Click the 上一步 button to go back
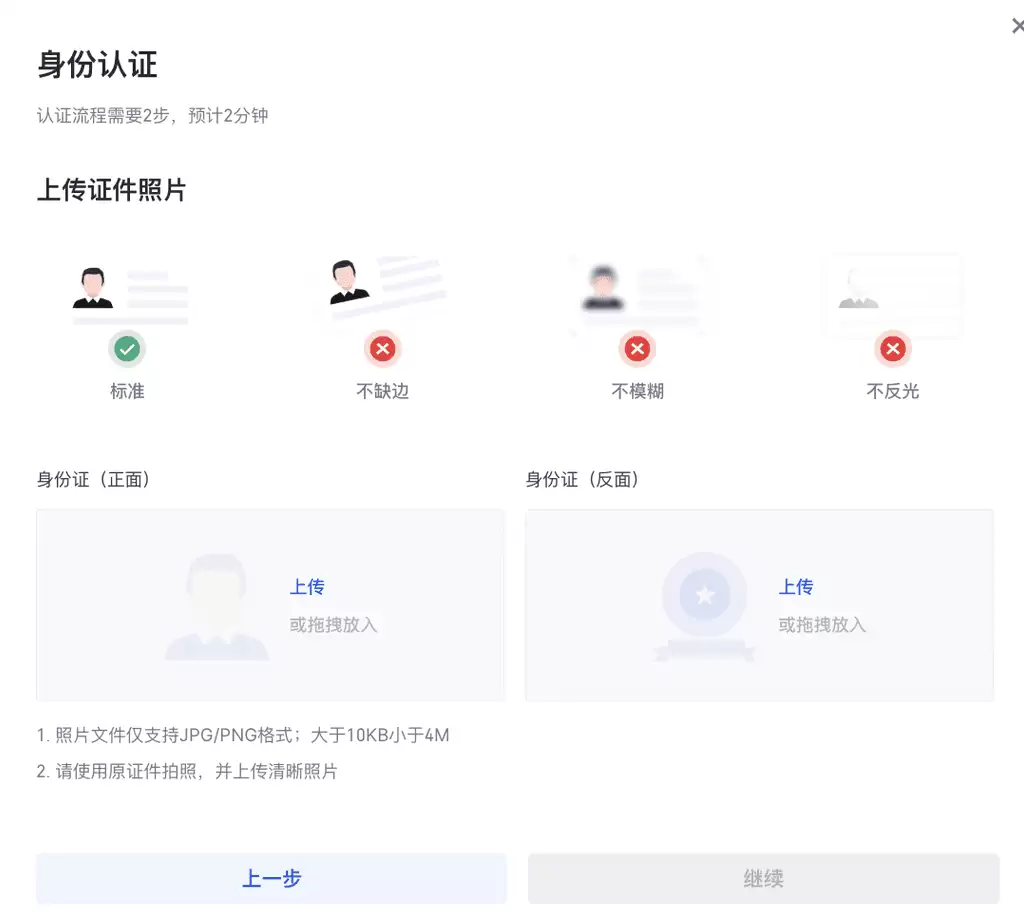1024x918 pixels. [x=270, y=877]
